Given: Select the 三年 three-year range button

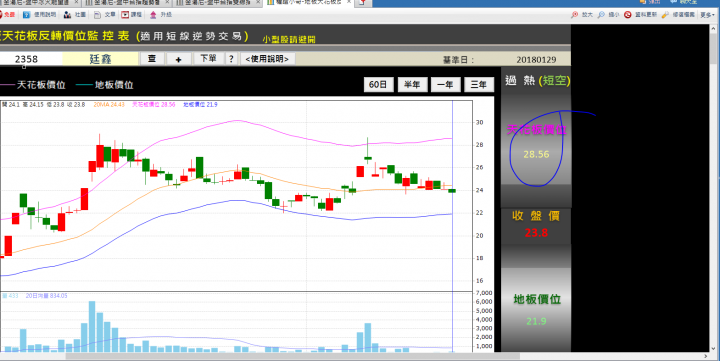Looking at the screenshot, I should point(479,85).
